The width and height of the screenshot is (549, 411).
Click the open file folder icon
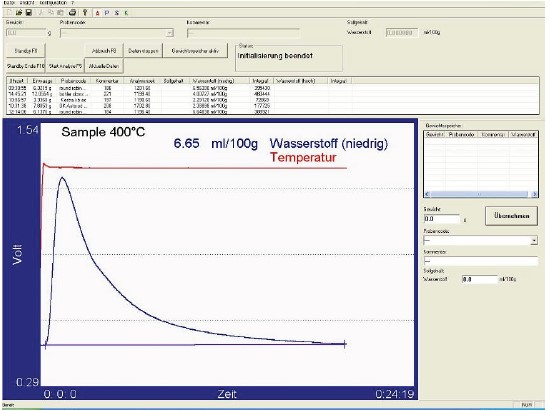click(x=19, y=13)
